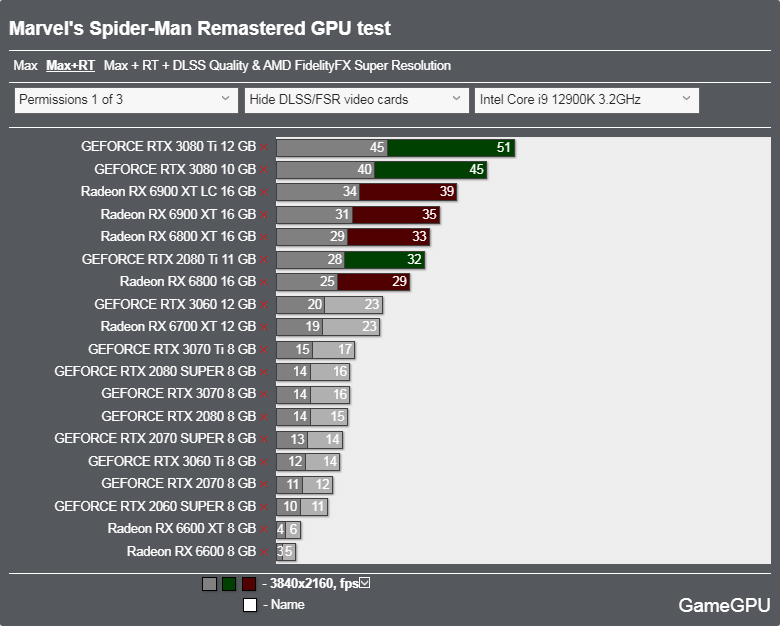The height and width of the screenshot is (626, 780).
Task: Remove GEFORCE RTX 3060 Ti 8 GB via X
Action: click(x=264, y=462)
